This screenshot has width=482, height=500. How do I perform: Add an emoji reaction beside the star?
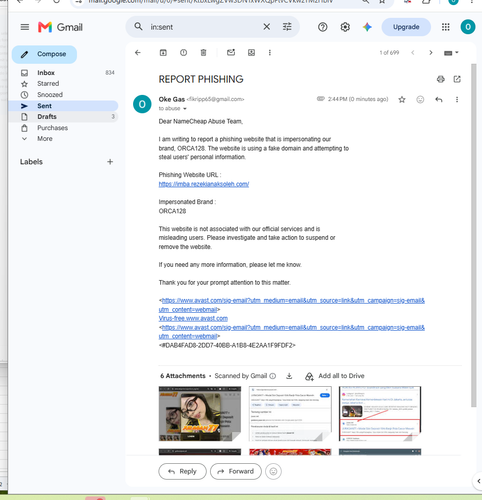(420, 99)
